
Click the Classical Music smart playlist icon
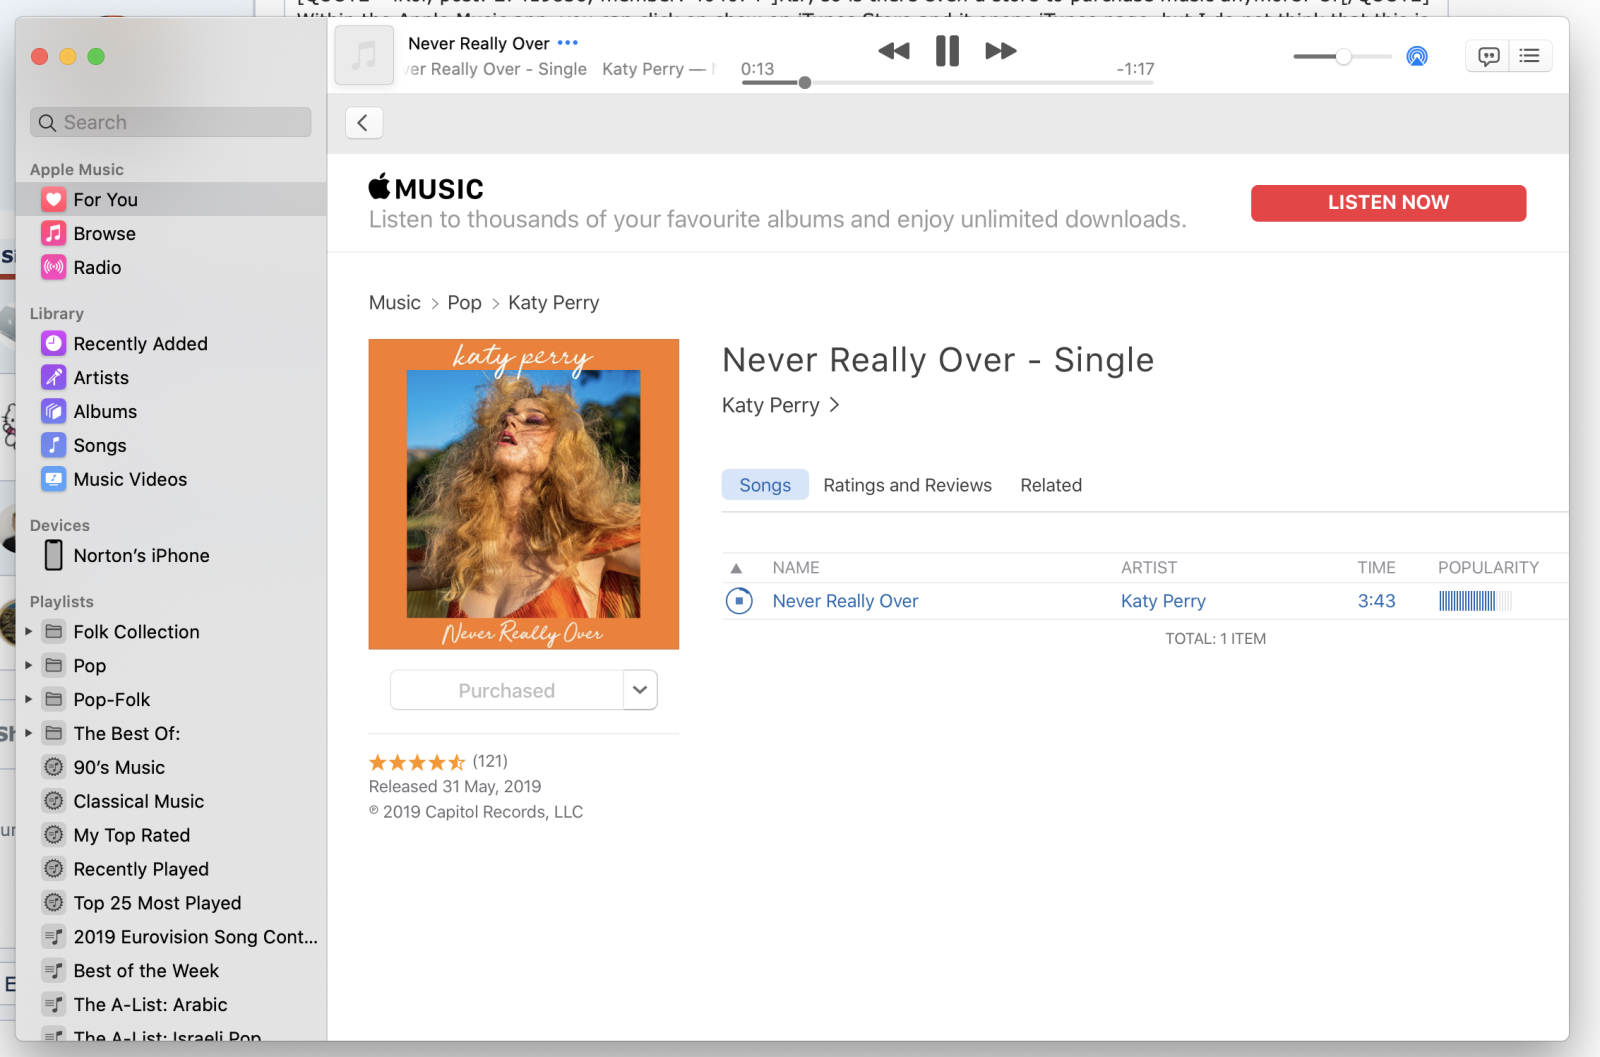pos(54,801)
